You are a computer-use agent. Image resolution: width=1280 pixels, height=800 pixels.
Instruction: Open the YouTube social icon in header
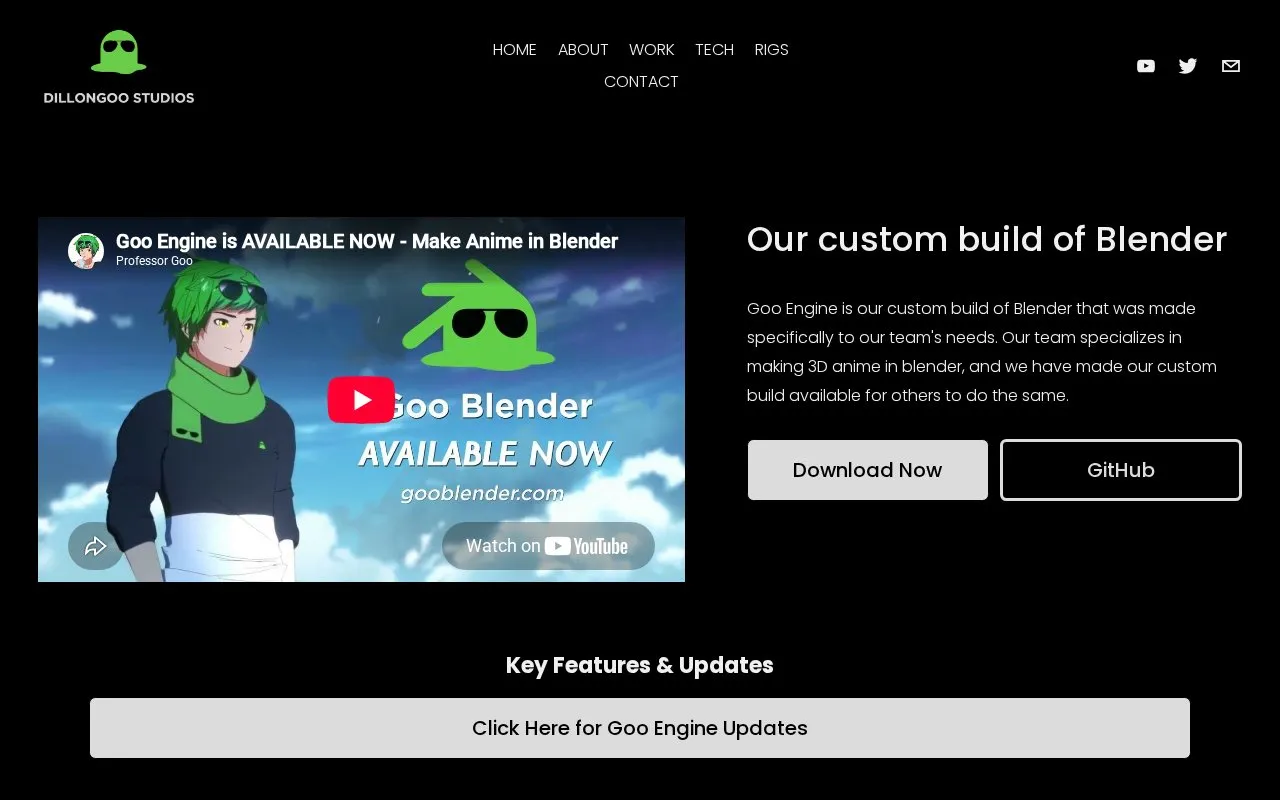pos(1146,66)
